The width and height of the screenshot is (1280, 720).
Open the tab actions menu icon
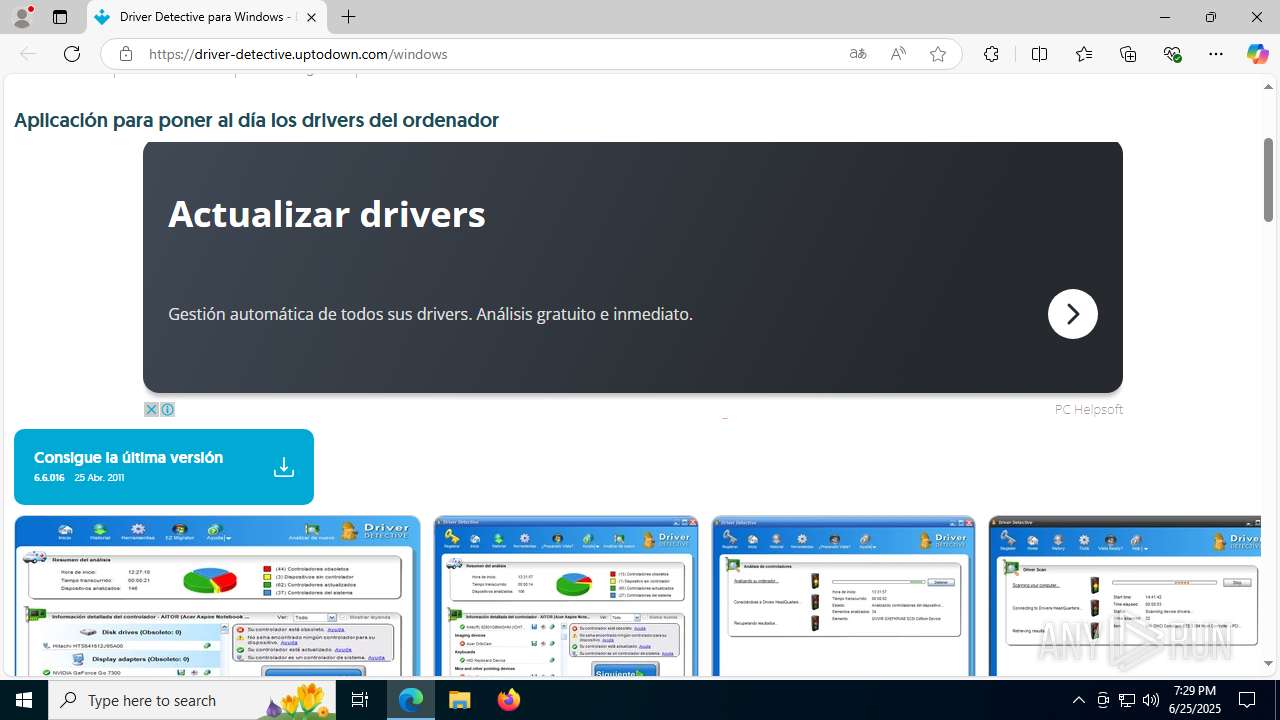(x=60, y=17)
